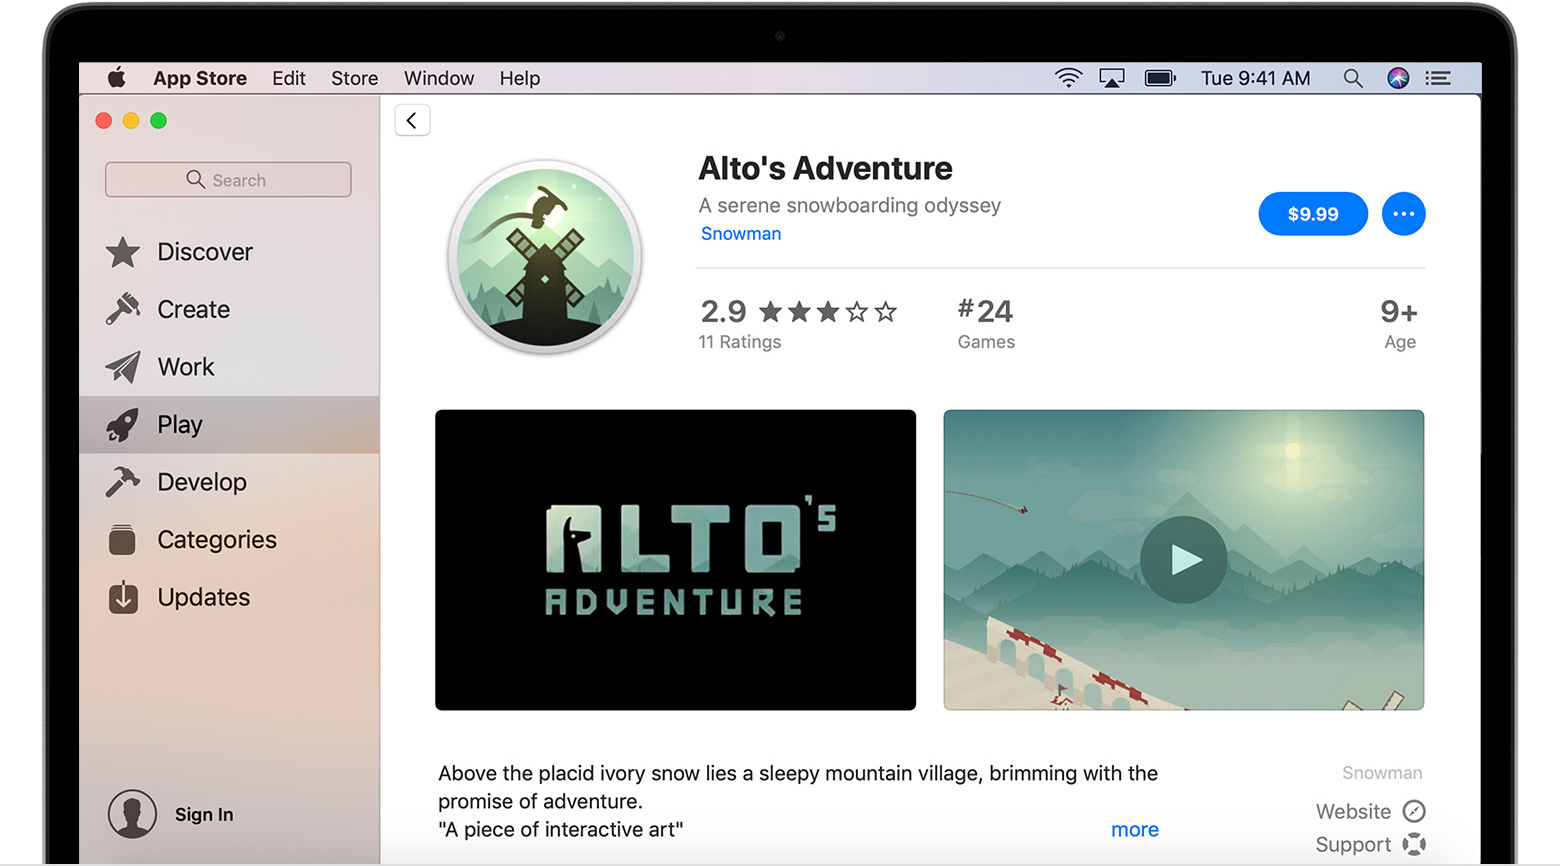Open the Edit menu
The height and width of the screenshot is (866, 1560).
[x=289, y=78]
